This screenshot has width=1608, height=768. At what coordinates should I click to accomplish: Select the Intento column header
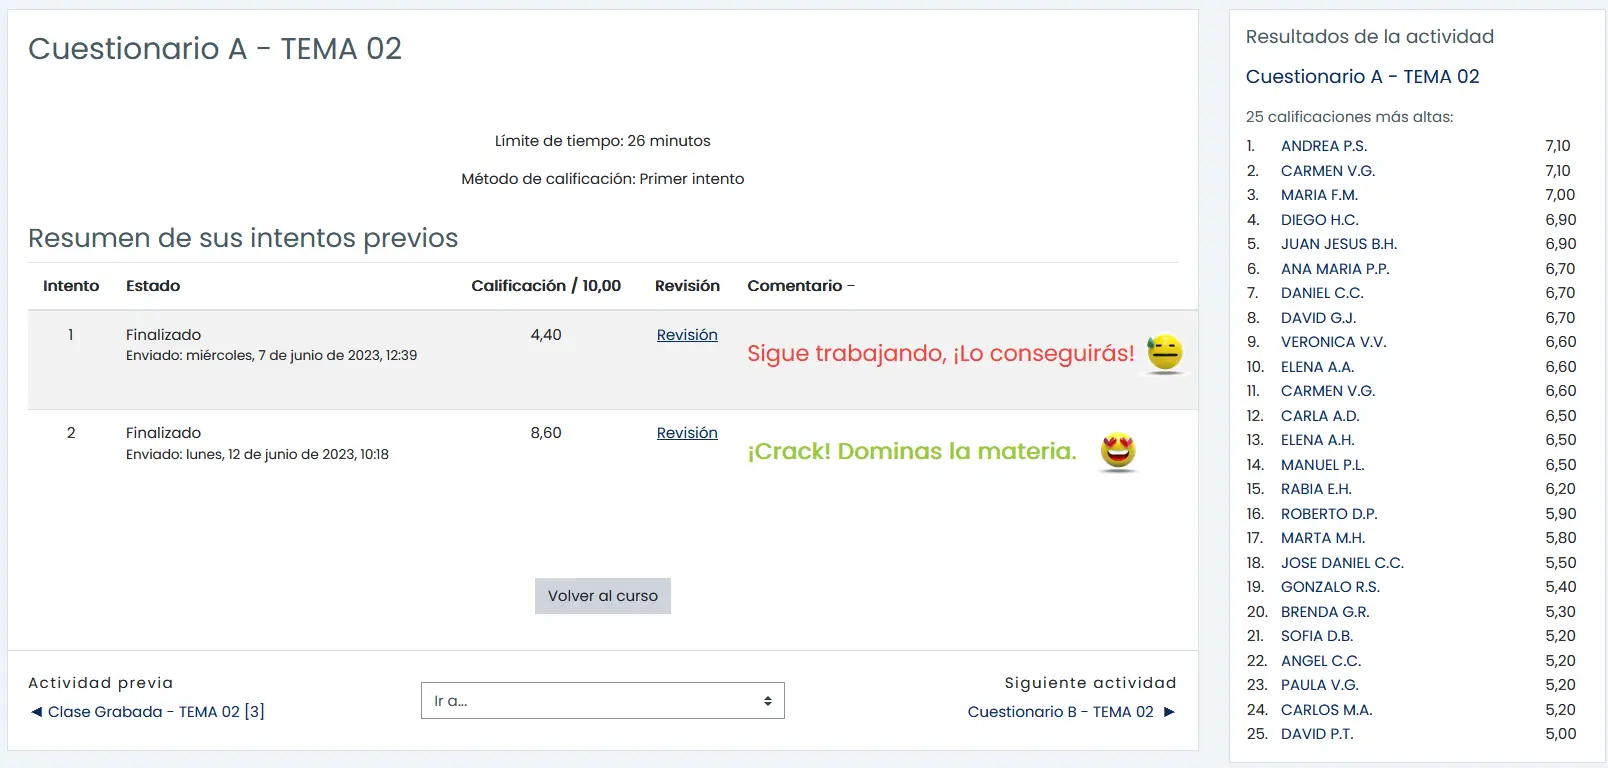(71, 286)
